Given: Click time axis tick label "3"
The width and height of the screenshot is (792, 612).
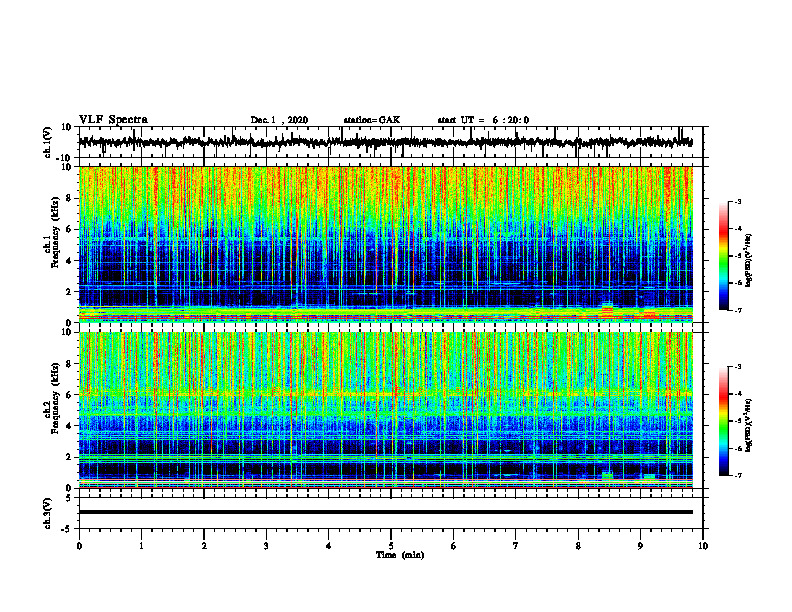Looking at the screenshot, I should (x=266, y=546).
